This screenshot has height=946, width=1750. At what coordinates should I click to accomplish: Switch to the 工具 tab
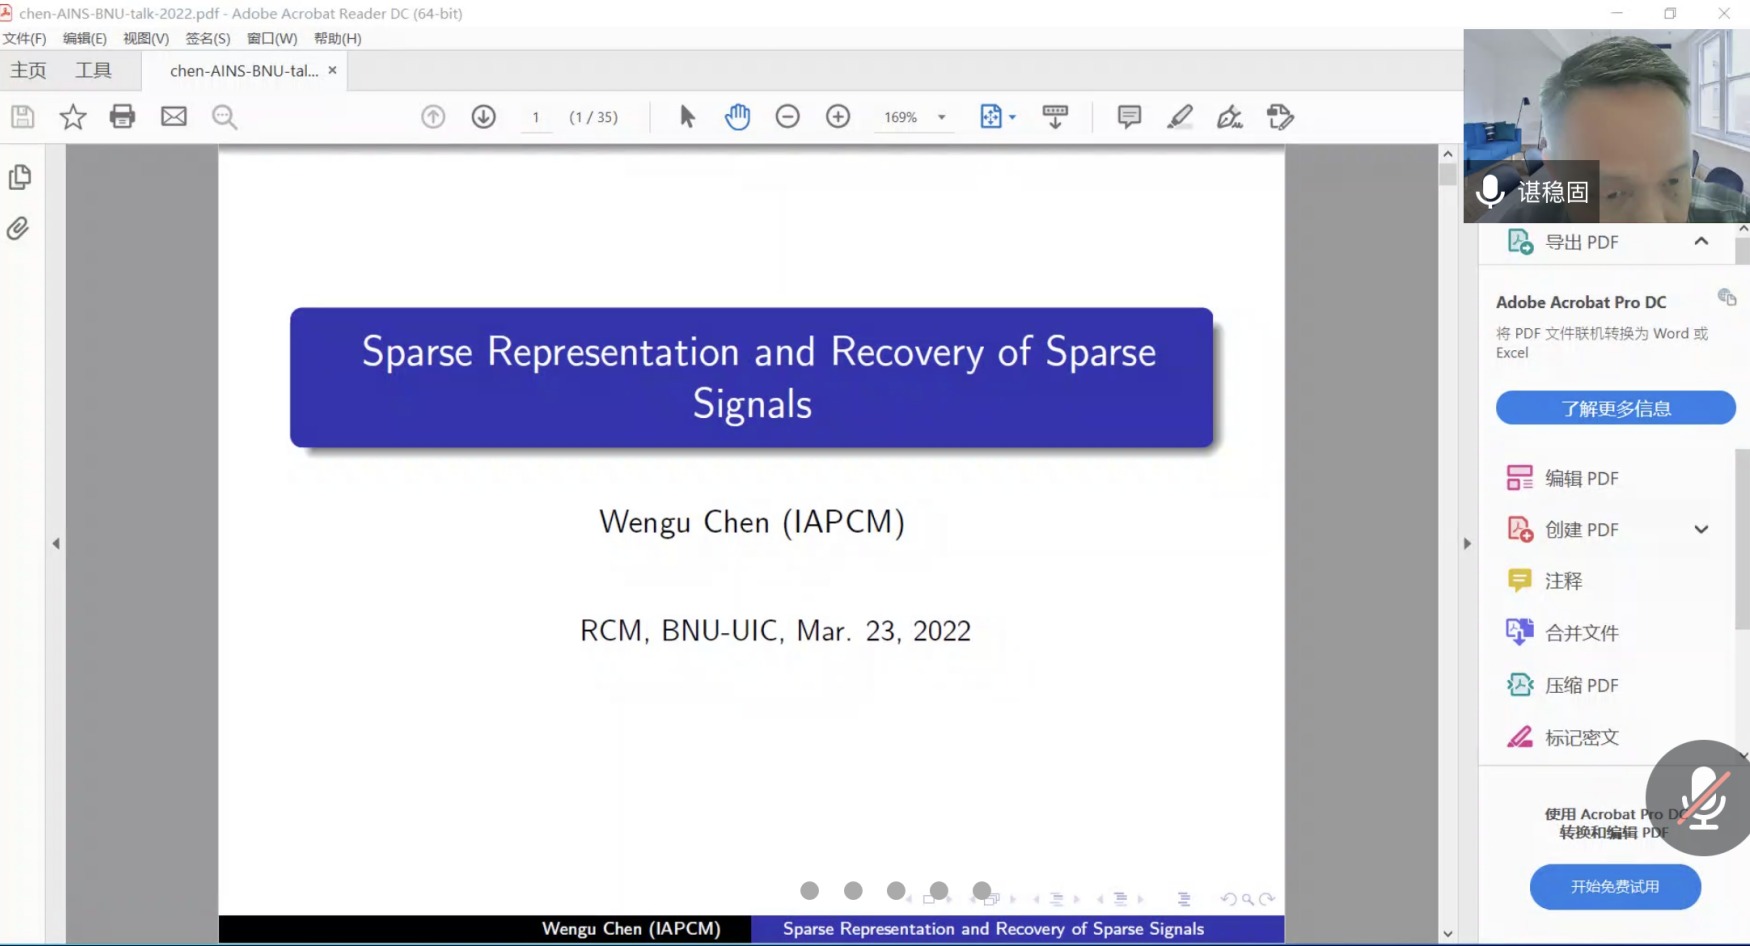93,71
